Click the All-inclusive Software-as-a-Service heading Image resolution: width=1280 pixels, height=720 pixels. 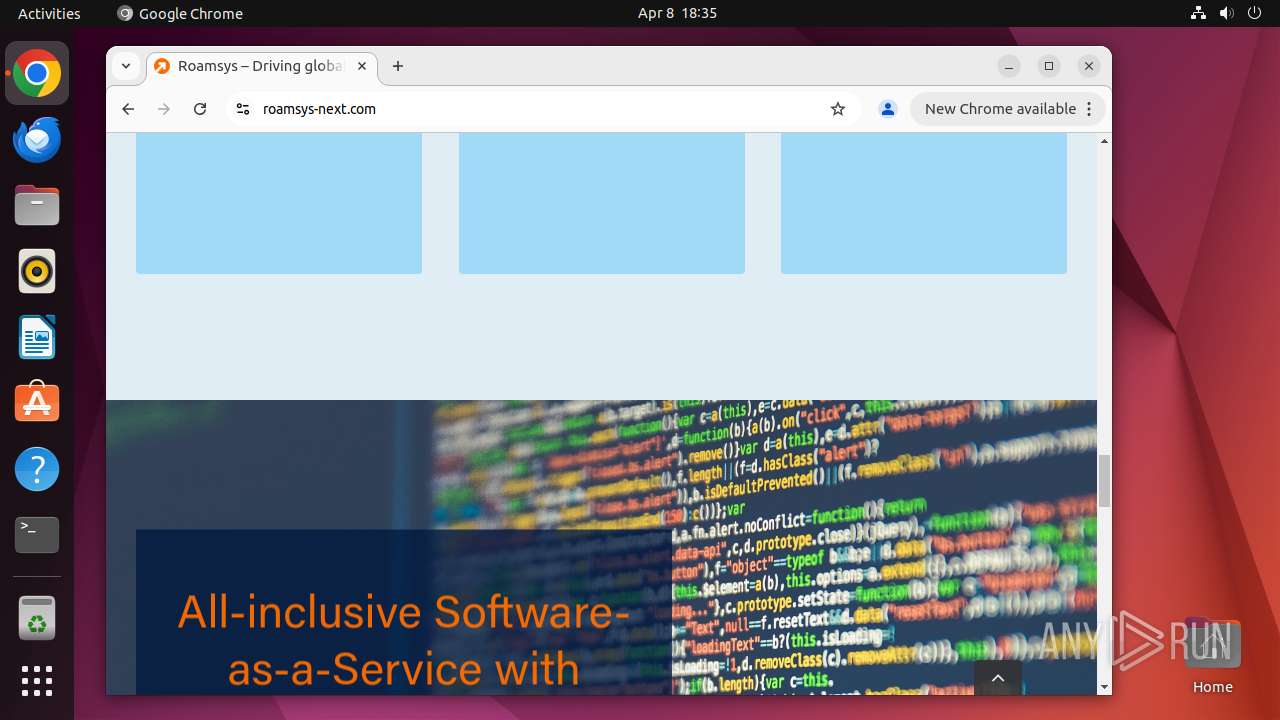pyautogui.click(x=403, y=640)
